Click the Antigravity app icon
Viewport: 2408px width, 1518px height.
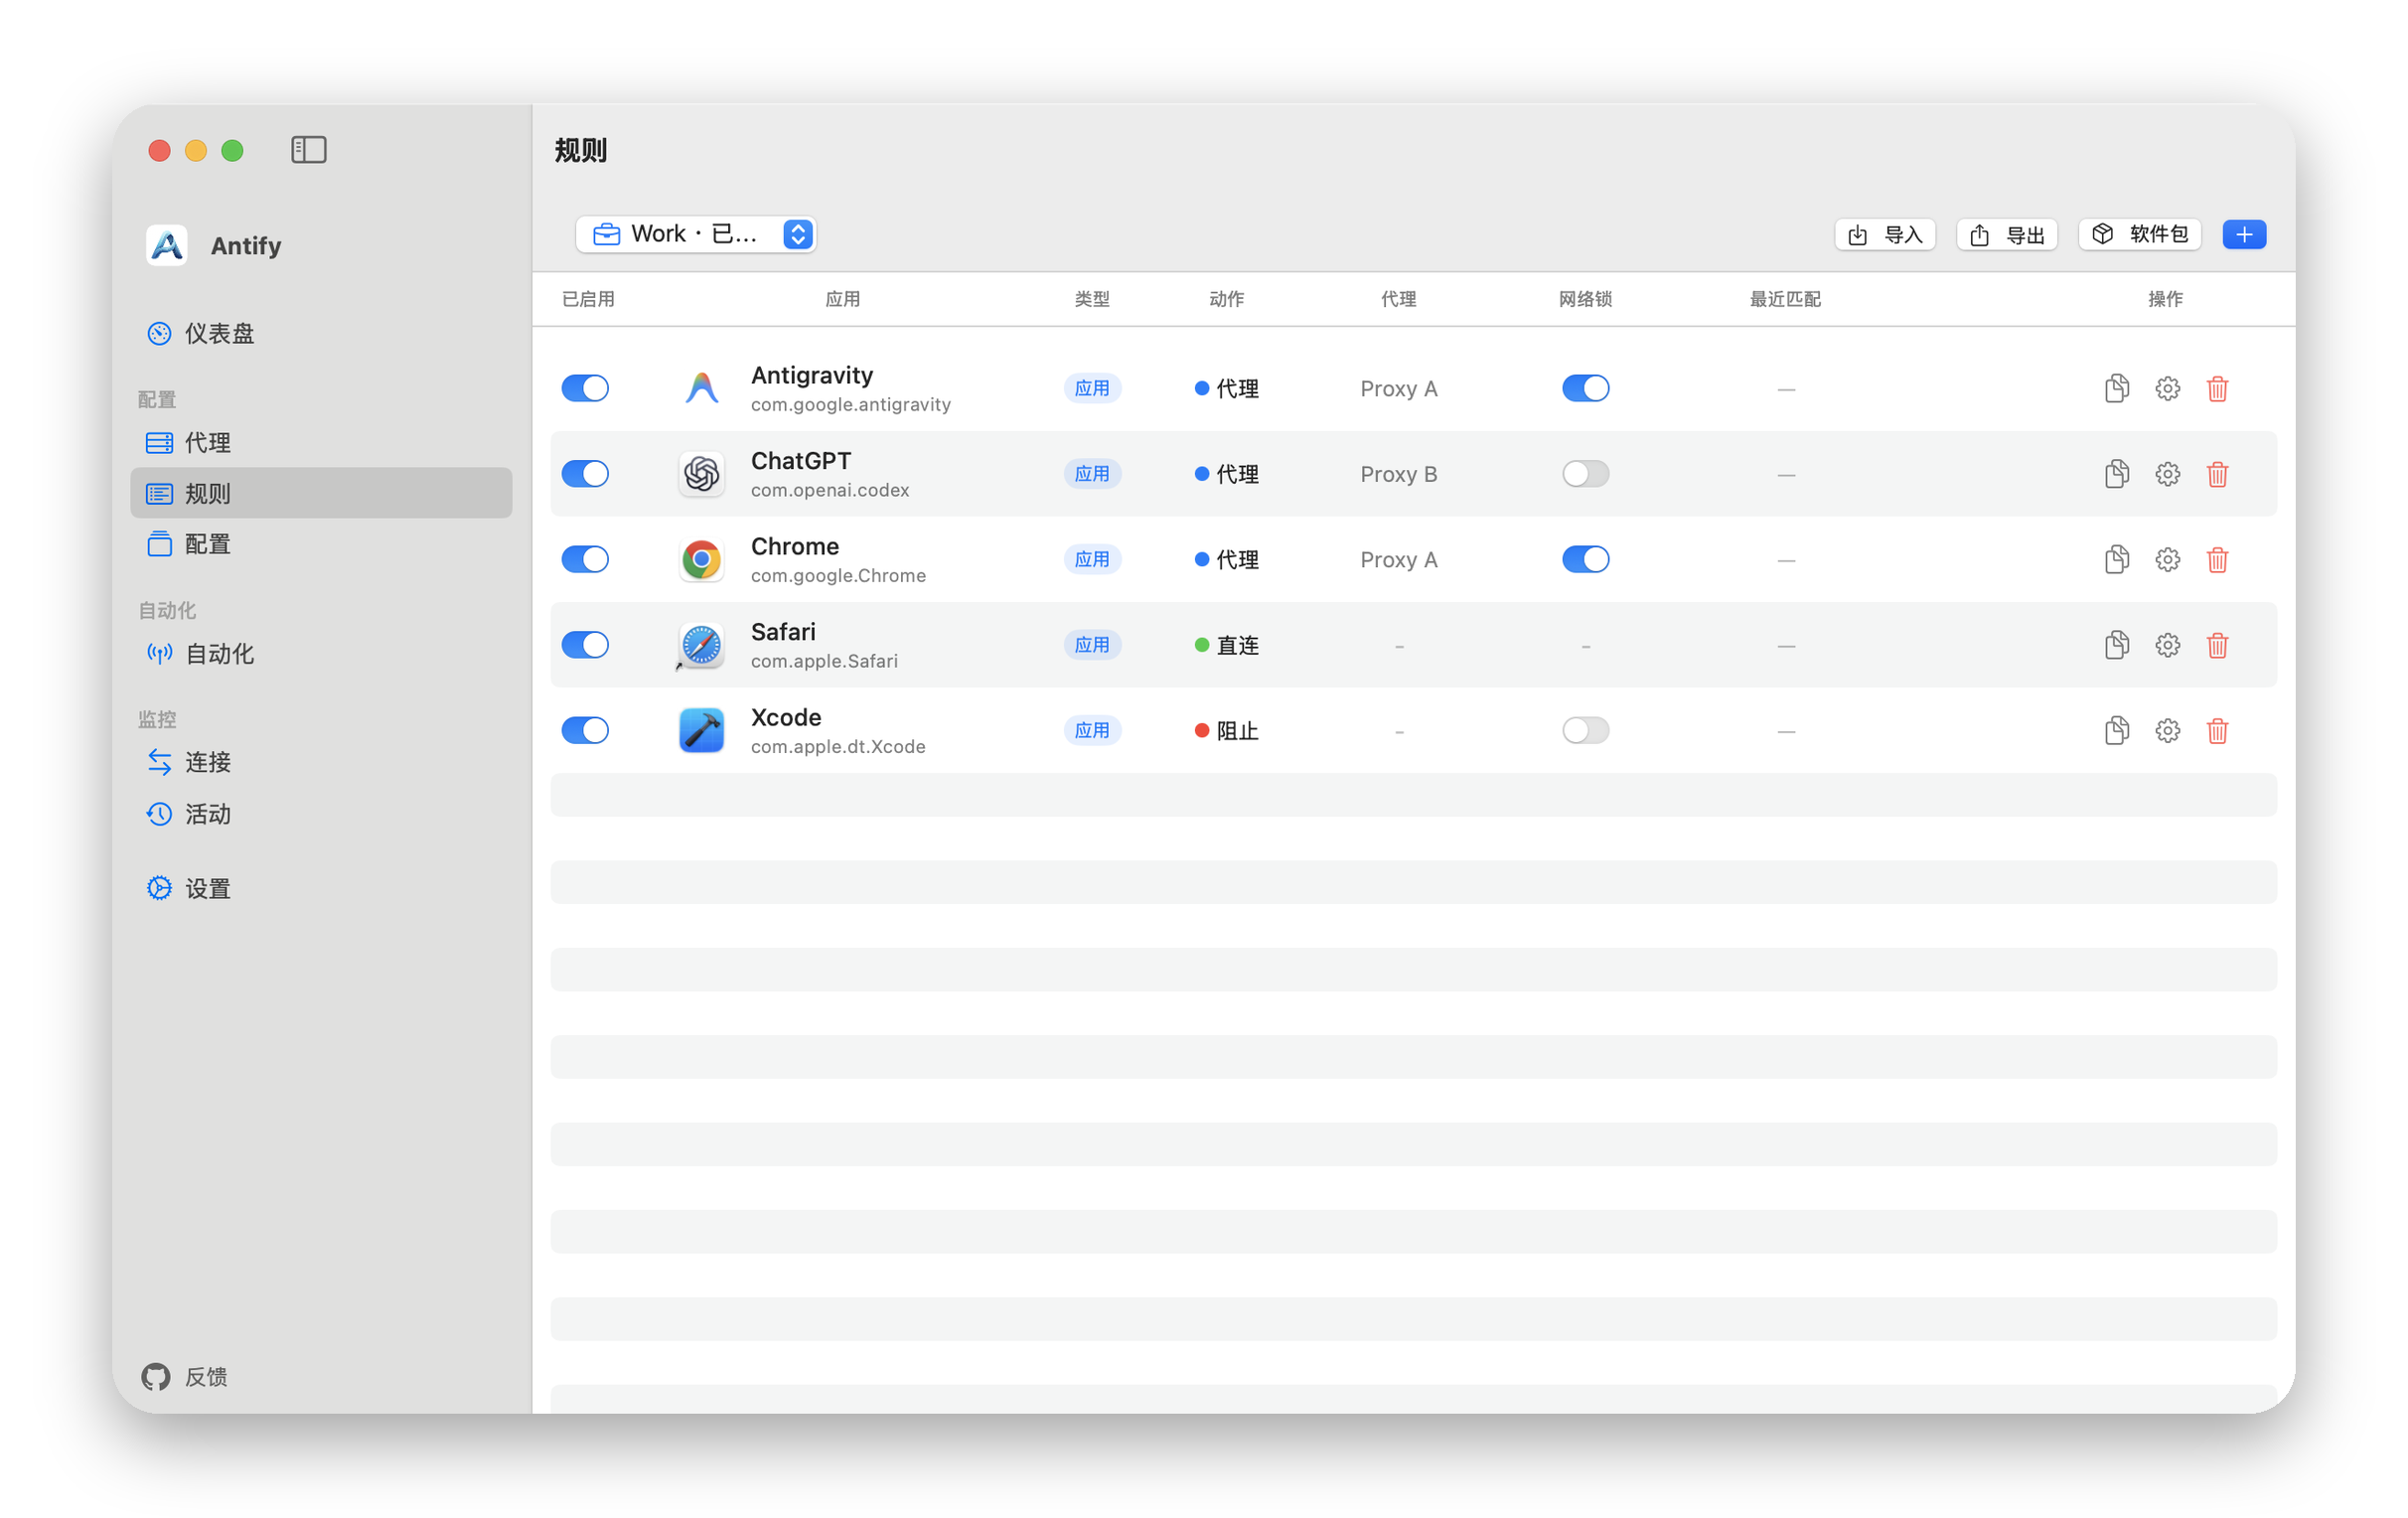[x=701, y=388]
